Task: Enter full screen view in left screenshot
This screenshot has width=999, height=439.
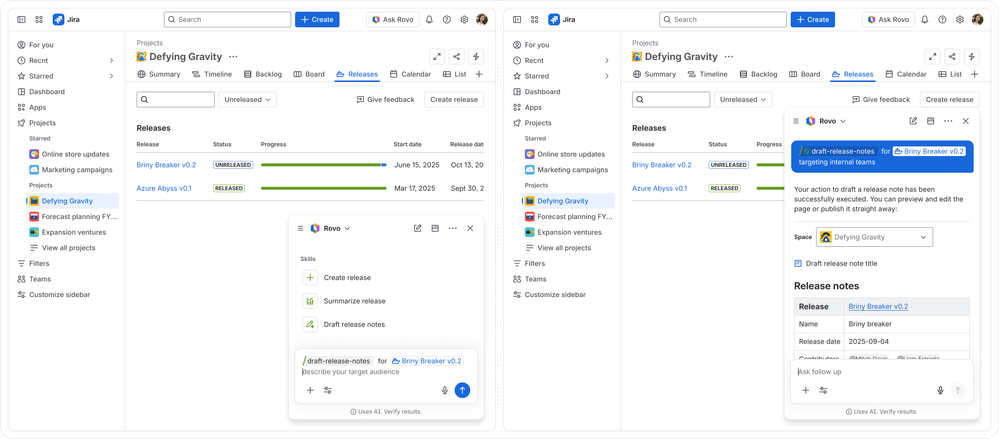Action: (437, 57)
